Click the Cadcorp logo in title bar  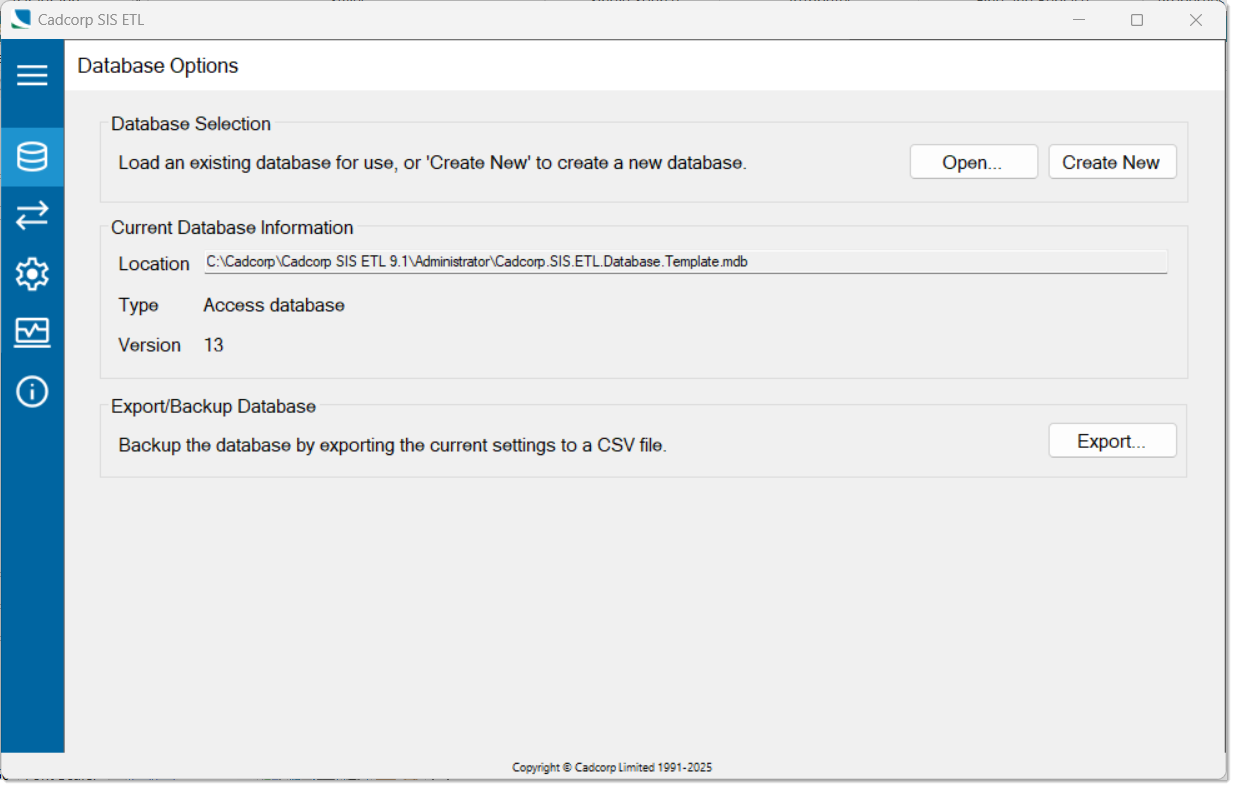pyautogui.click(x=20, y=20)
